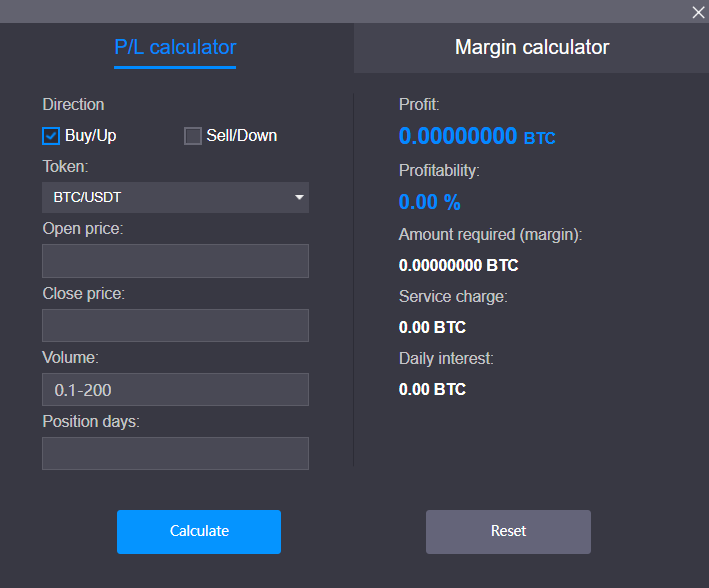Close the calculator dialog with the X icon
This screenshot has height=588, width=709.
coord(698,12)
